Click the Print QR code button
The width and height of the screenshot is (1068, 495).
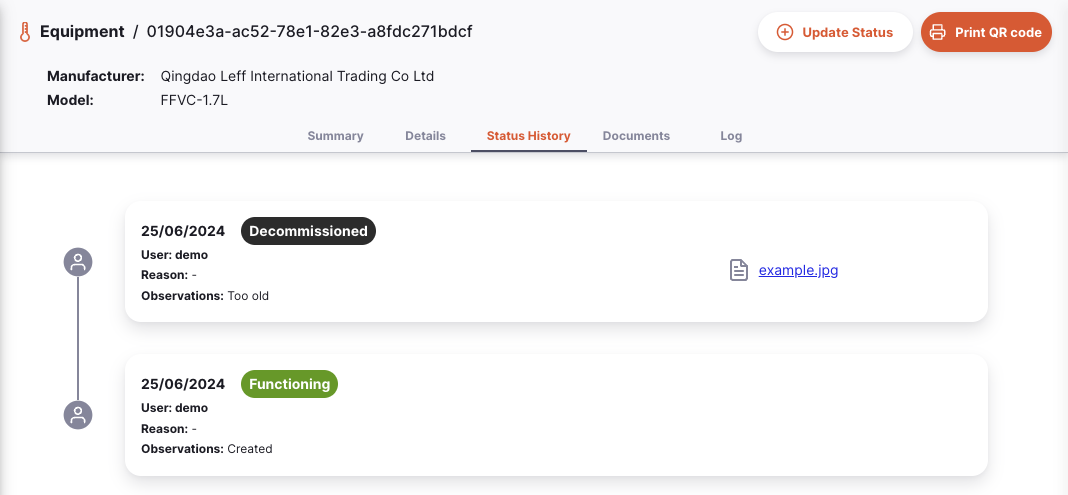pos(986,32)
